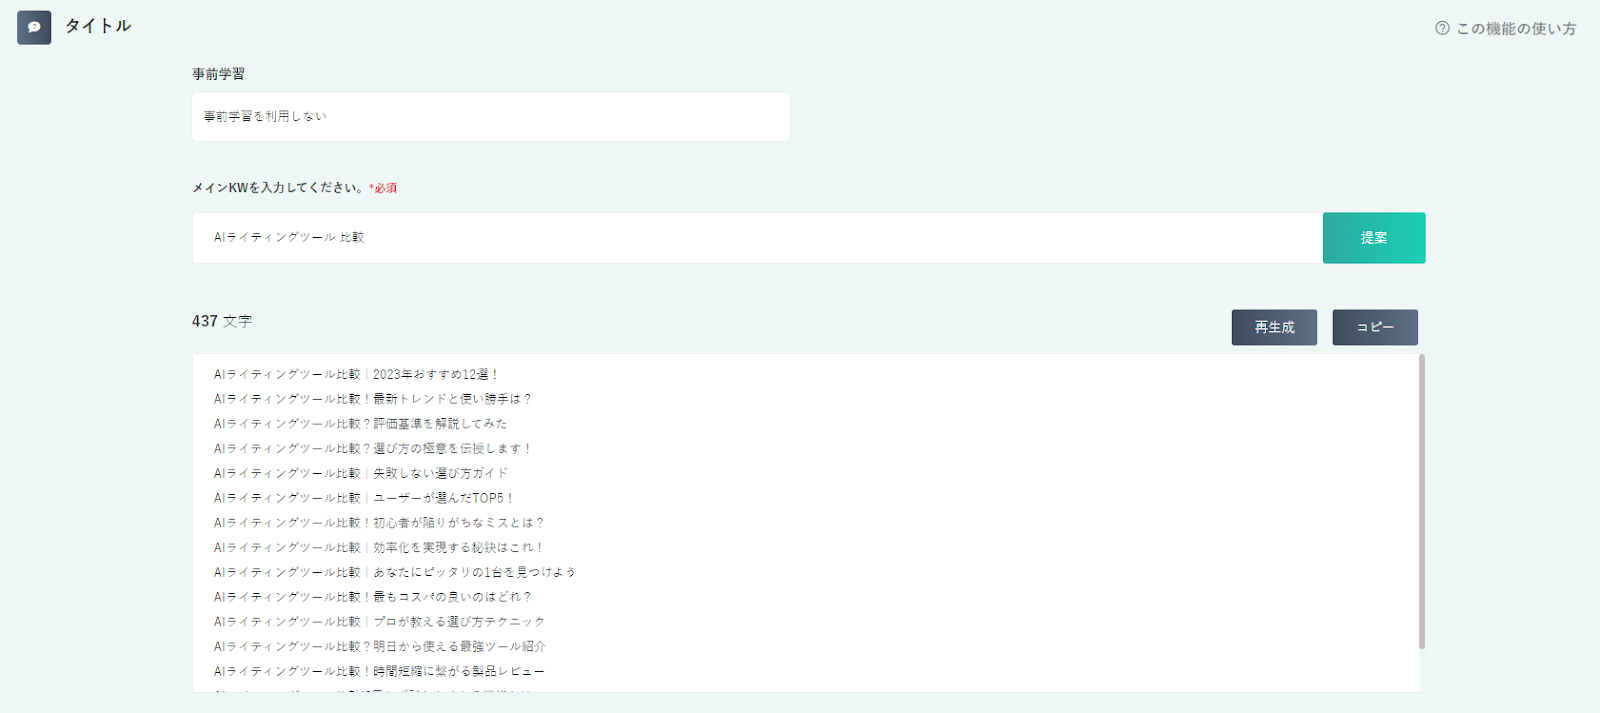The width and height of the screenshot is (1600, 713).
Task: Click the results list vertical scrollbar
Action: click(1422, 500)
